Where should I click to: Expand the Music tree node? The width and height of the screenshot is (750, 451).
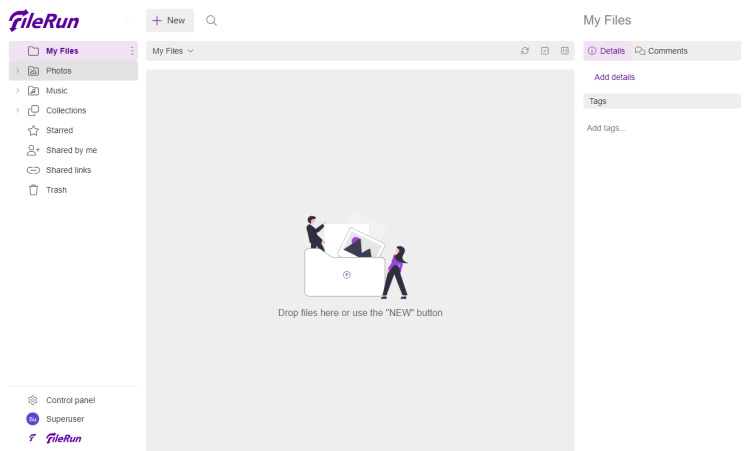pyautogui.click(x=17, y=91)
